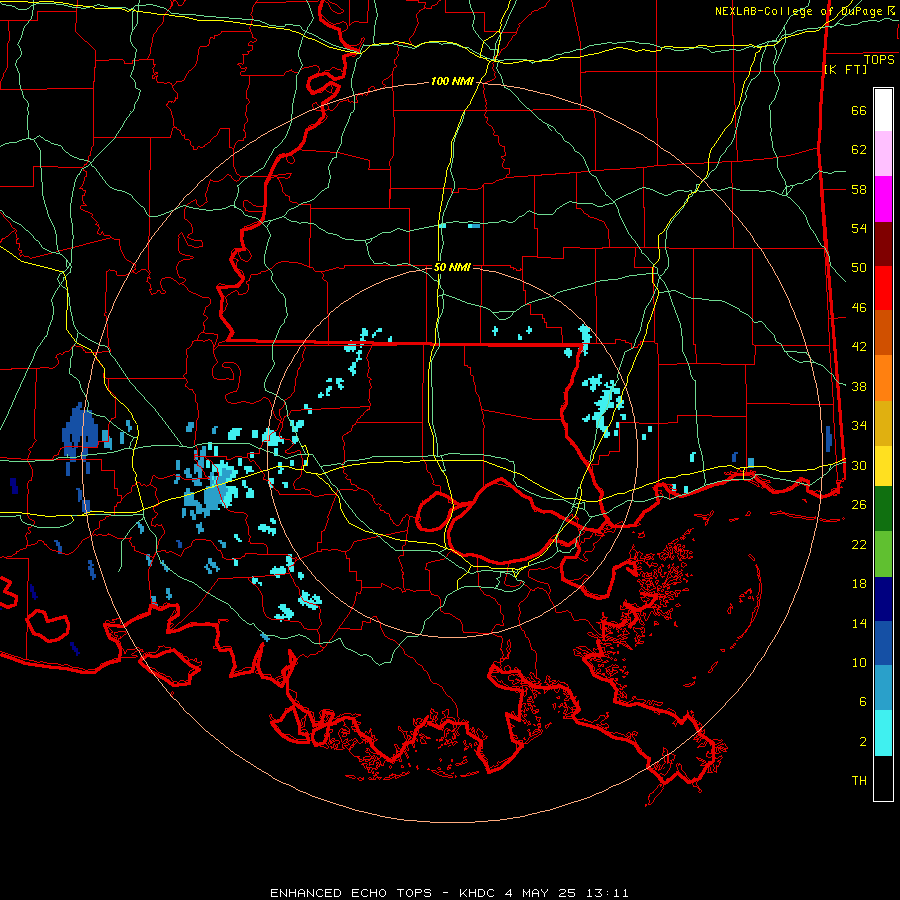Click the 'TH' legend label
This screenshot has width=900, height=900.
(x=859, y=781)
